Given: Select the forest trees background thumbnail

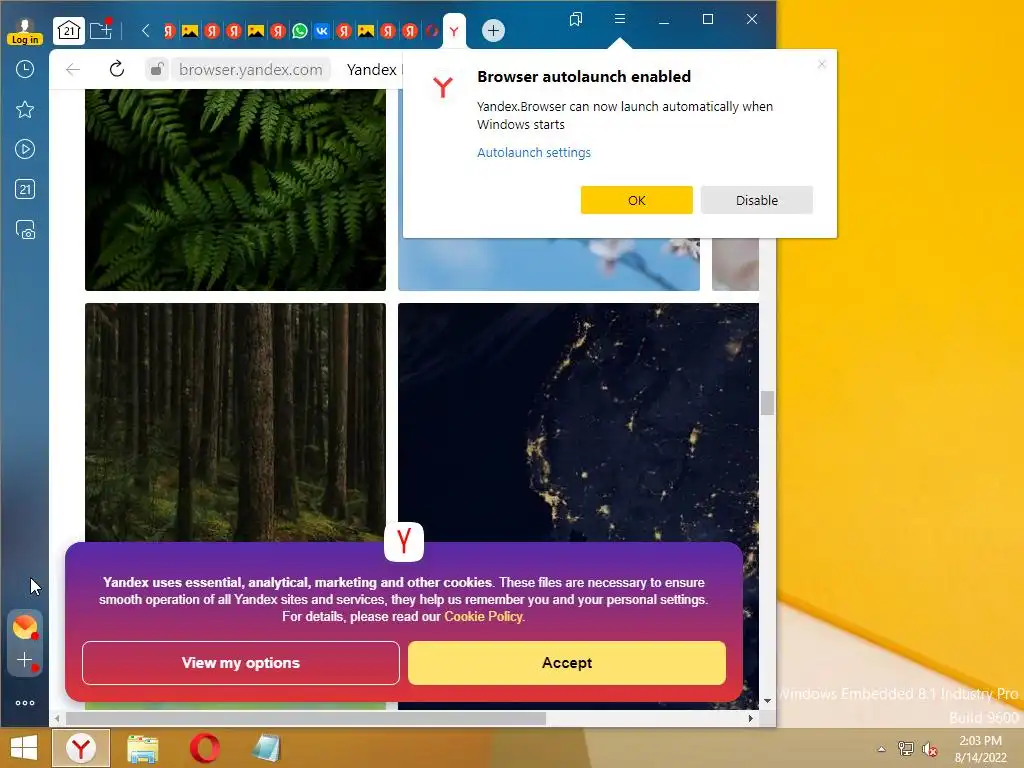Looking at the screenshot, I should tap(235, 422).
